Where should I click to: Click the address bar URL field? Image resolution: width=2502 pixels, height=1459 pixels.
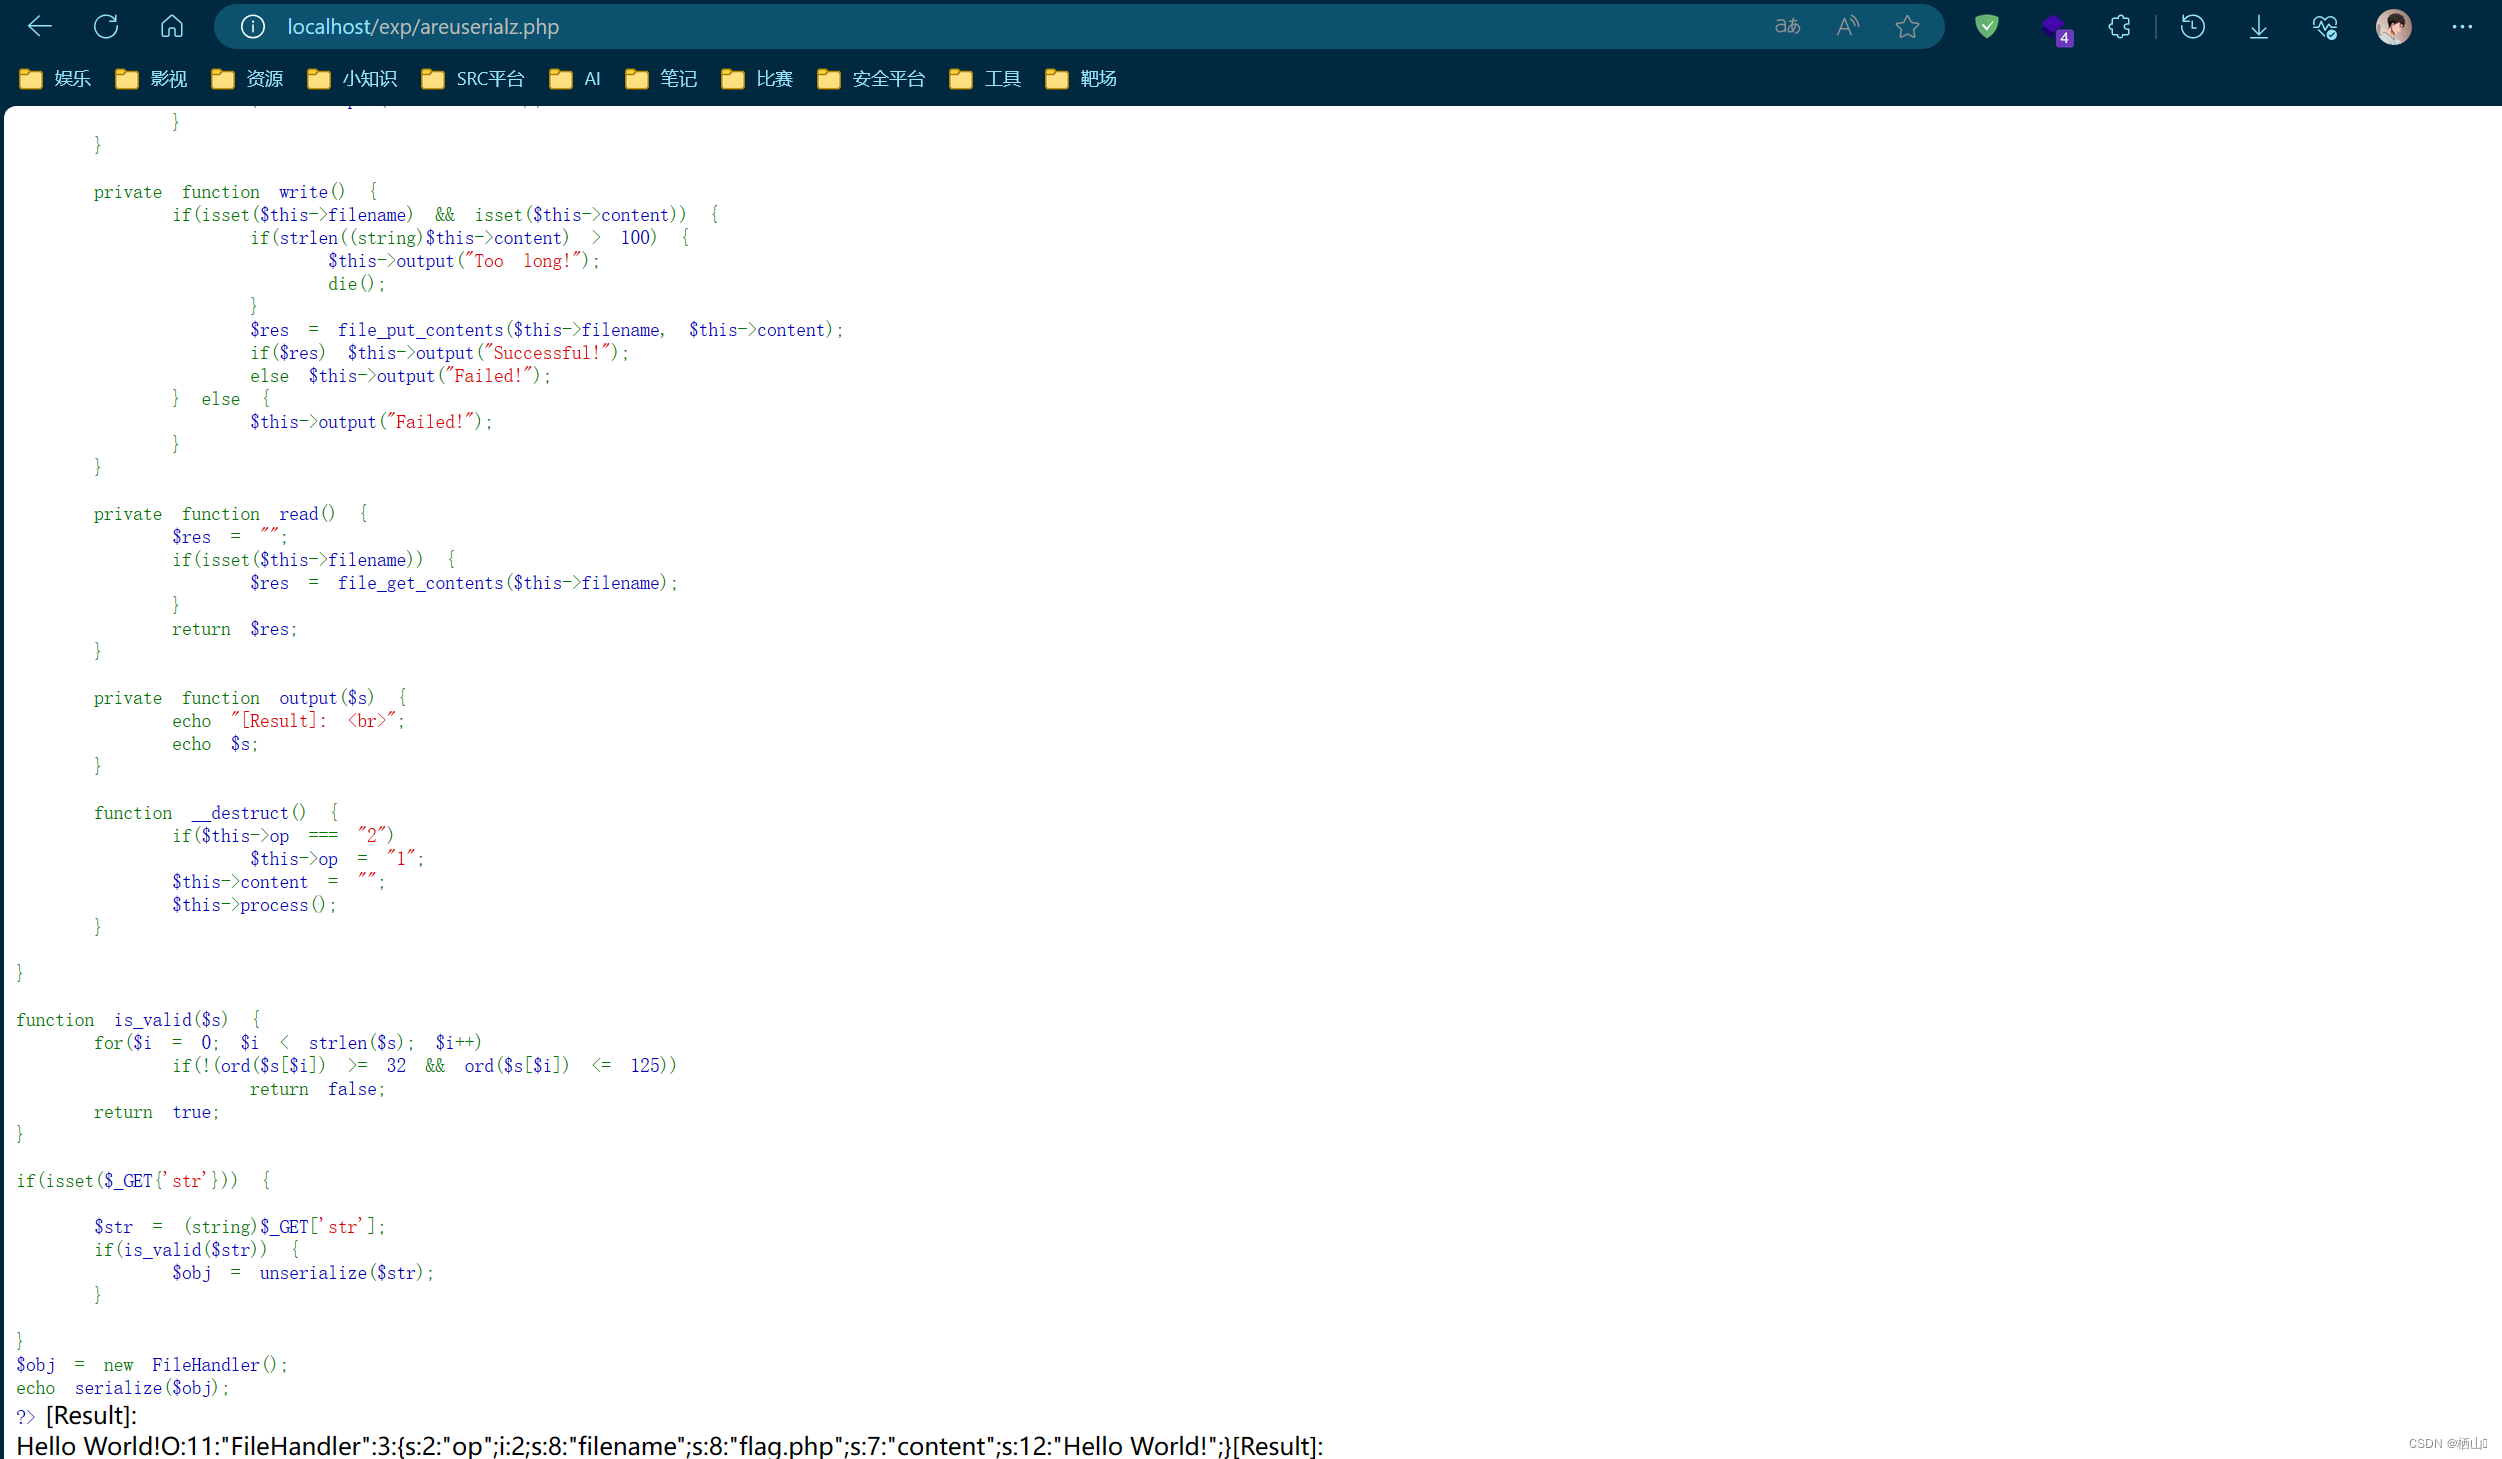coord(900,27)
